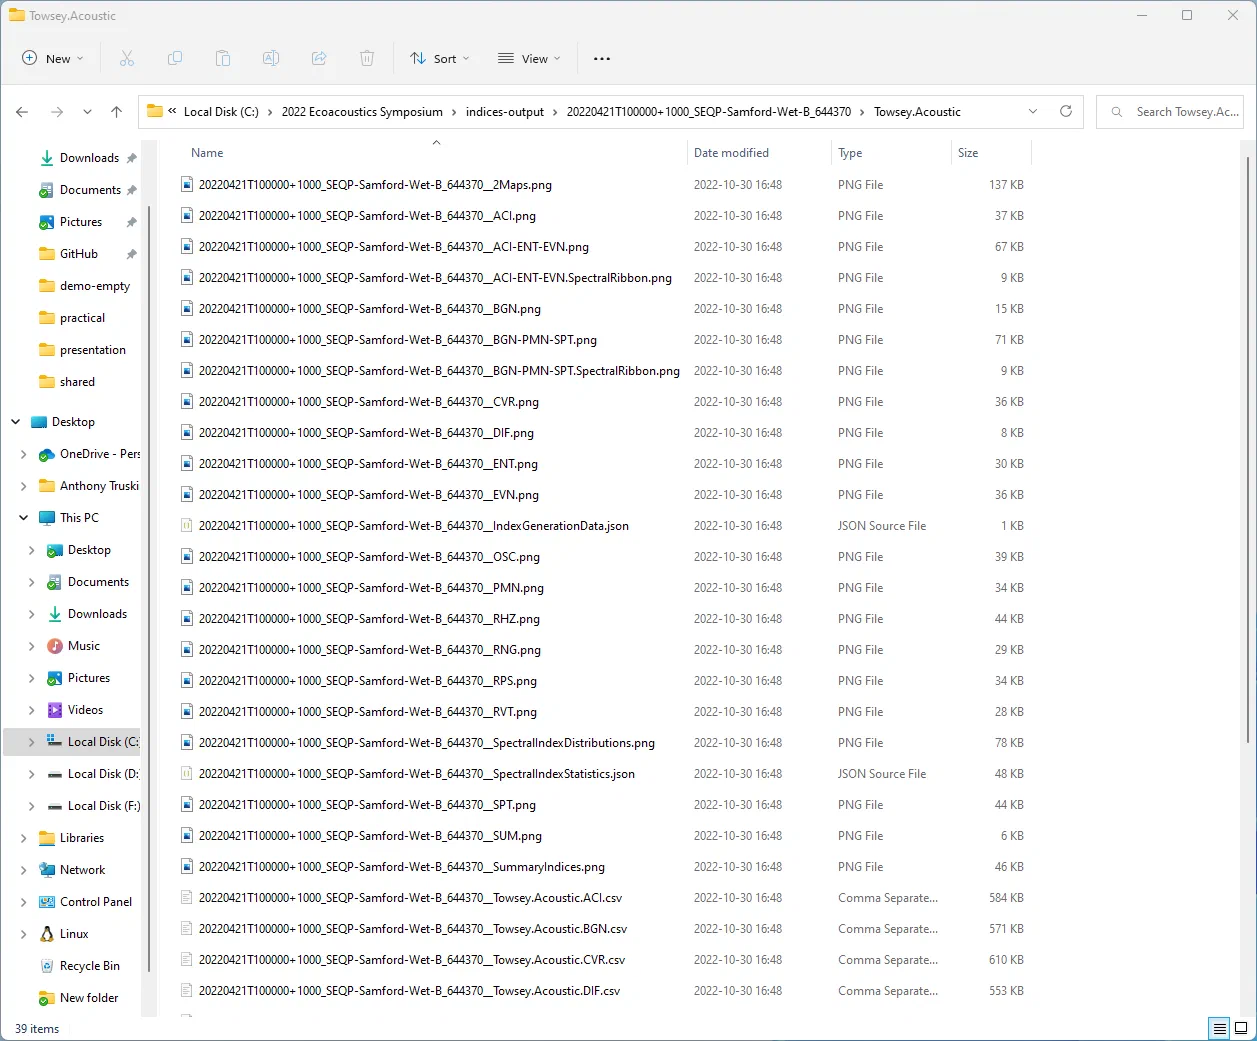1257x1041 pixels.
Task: Select the BGN-PMN-SPT.png file name
Action: click(x=397, y=339)
